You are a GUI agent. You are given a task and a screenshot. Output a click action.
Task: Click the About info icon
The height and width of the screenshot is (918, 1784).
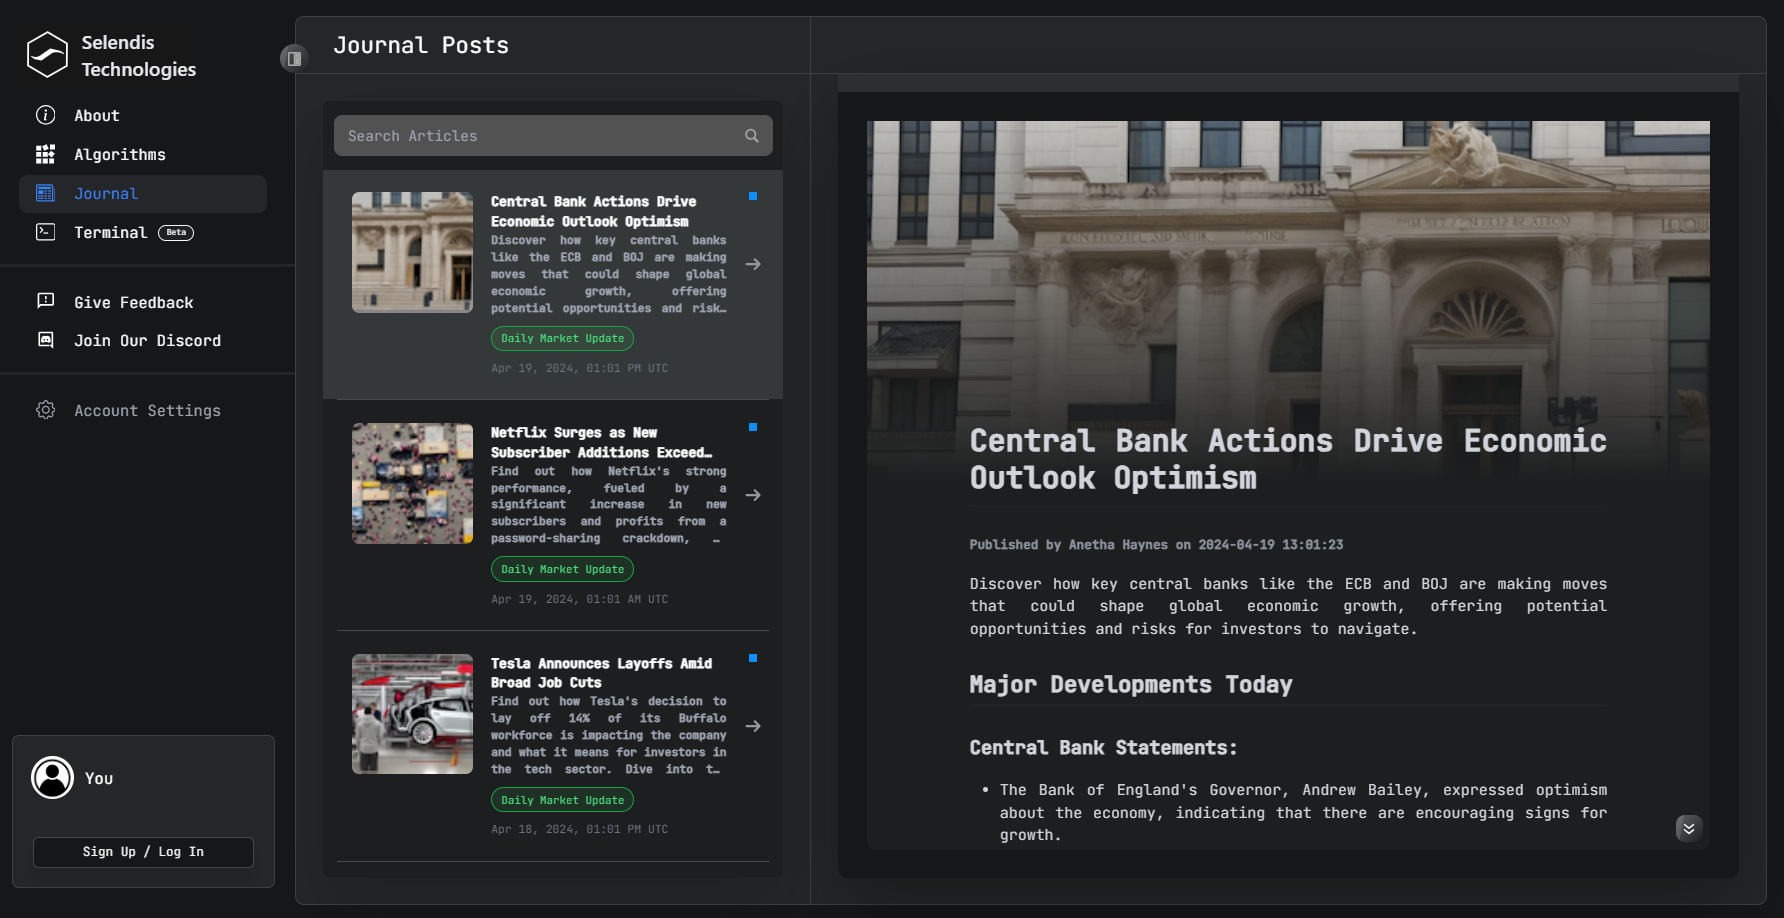(46, 115)
